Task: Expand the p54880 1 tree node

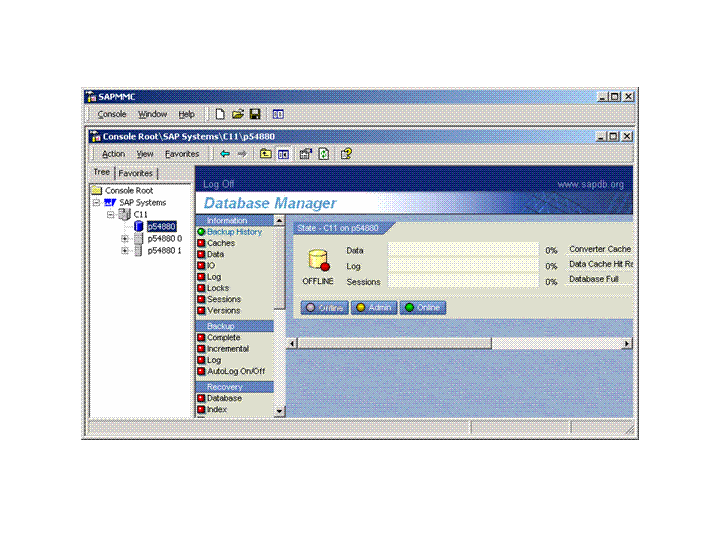Action: (125, 251)
